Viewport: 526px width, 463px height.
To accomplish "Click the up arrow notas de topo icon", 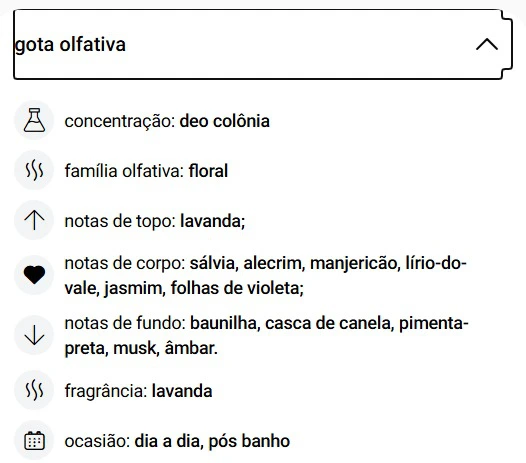I will click(x=34, y=220).
